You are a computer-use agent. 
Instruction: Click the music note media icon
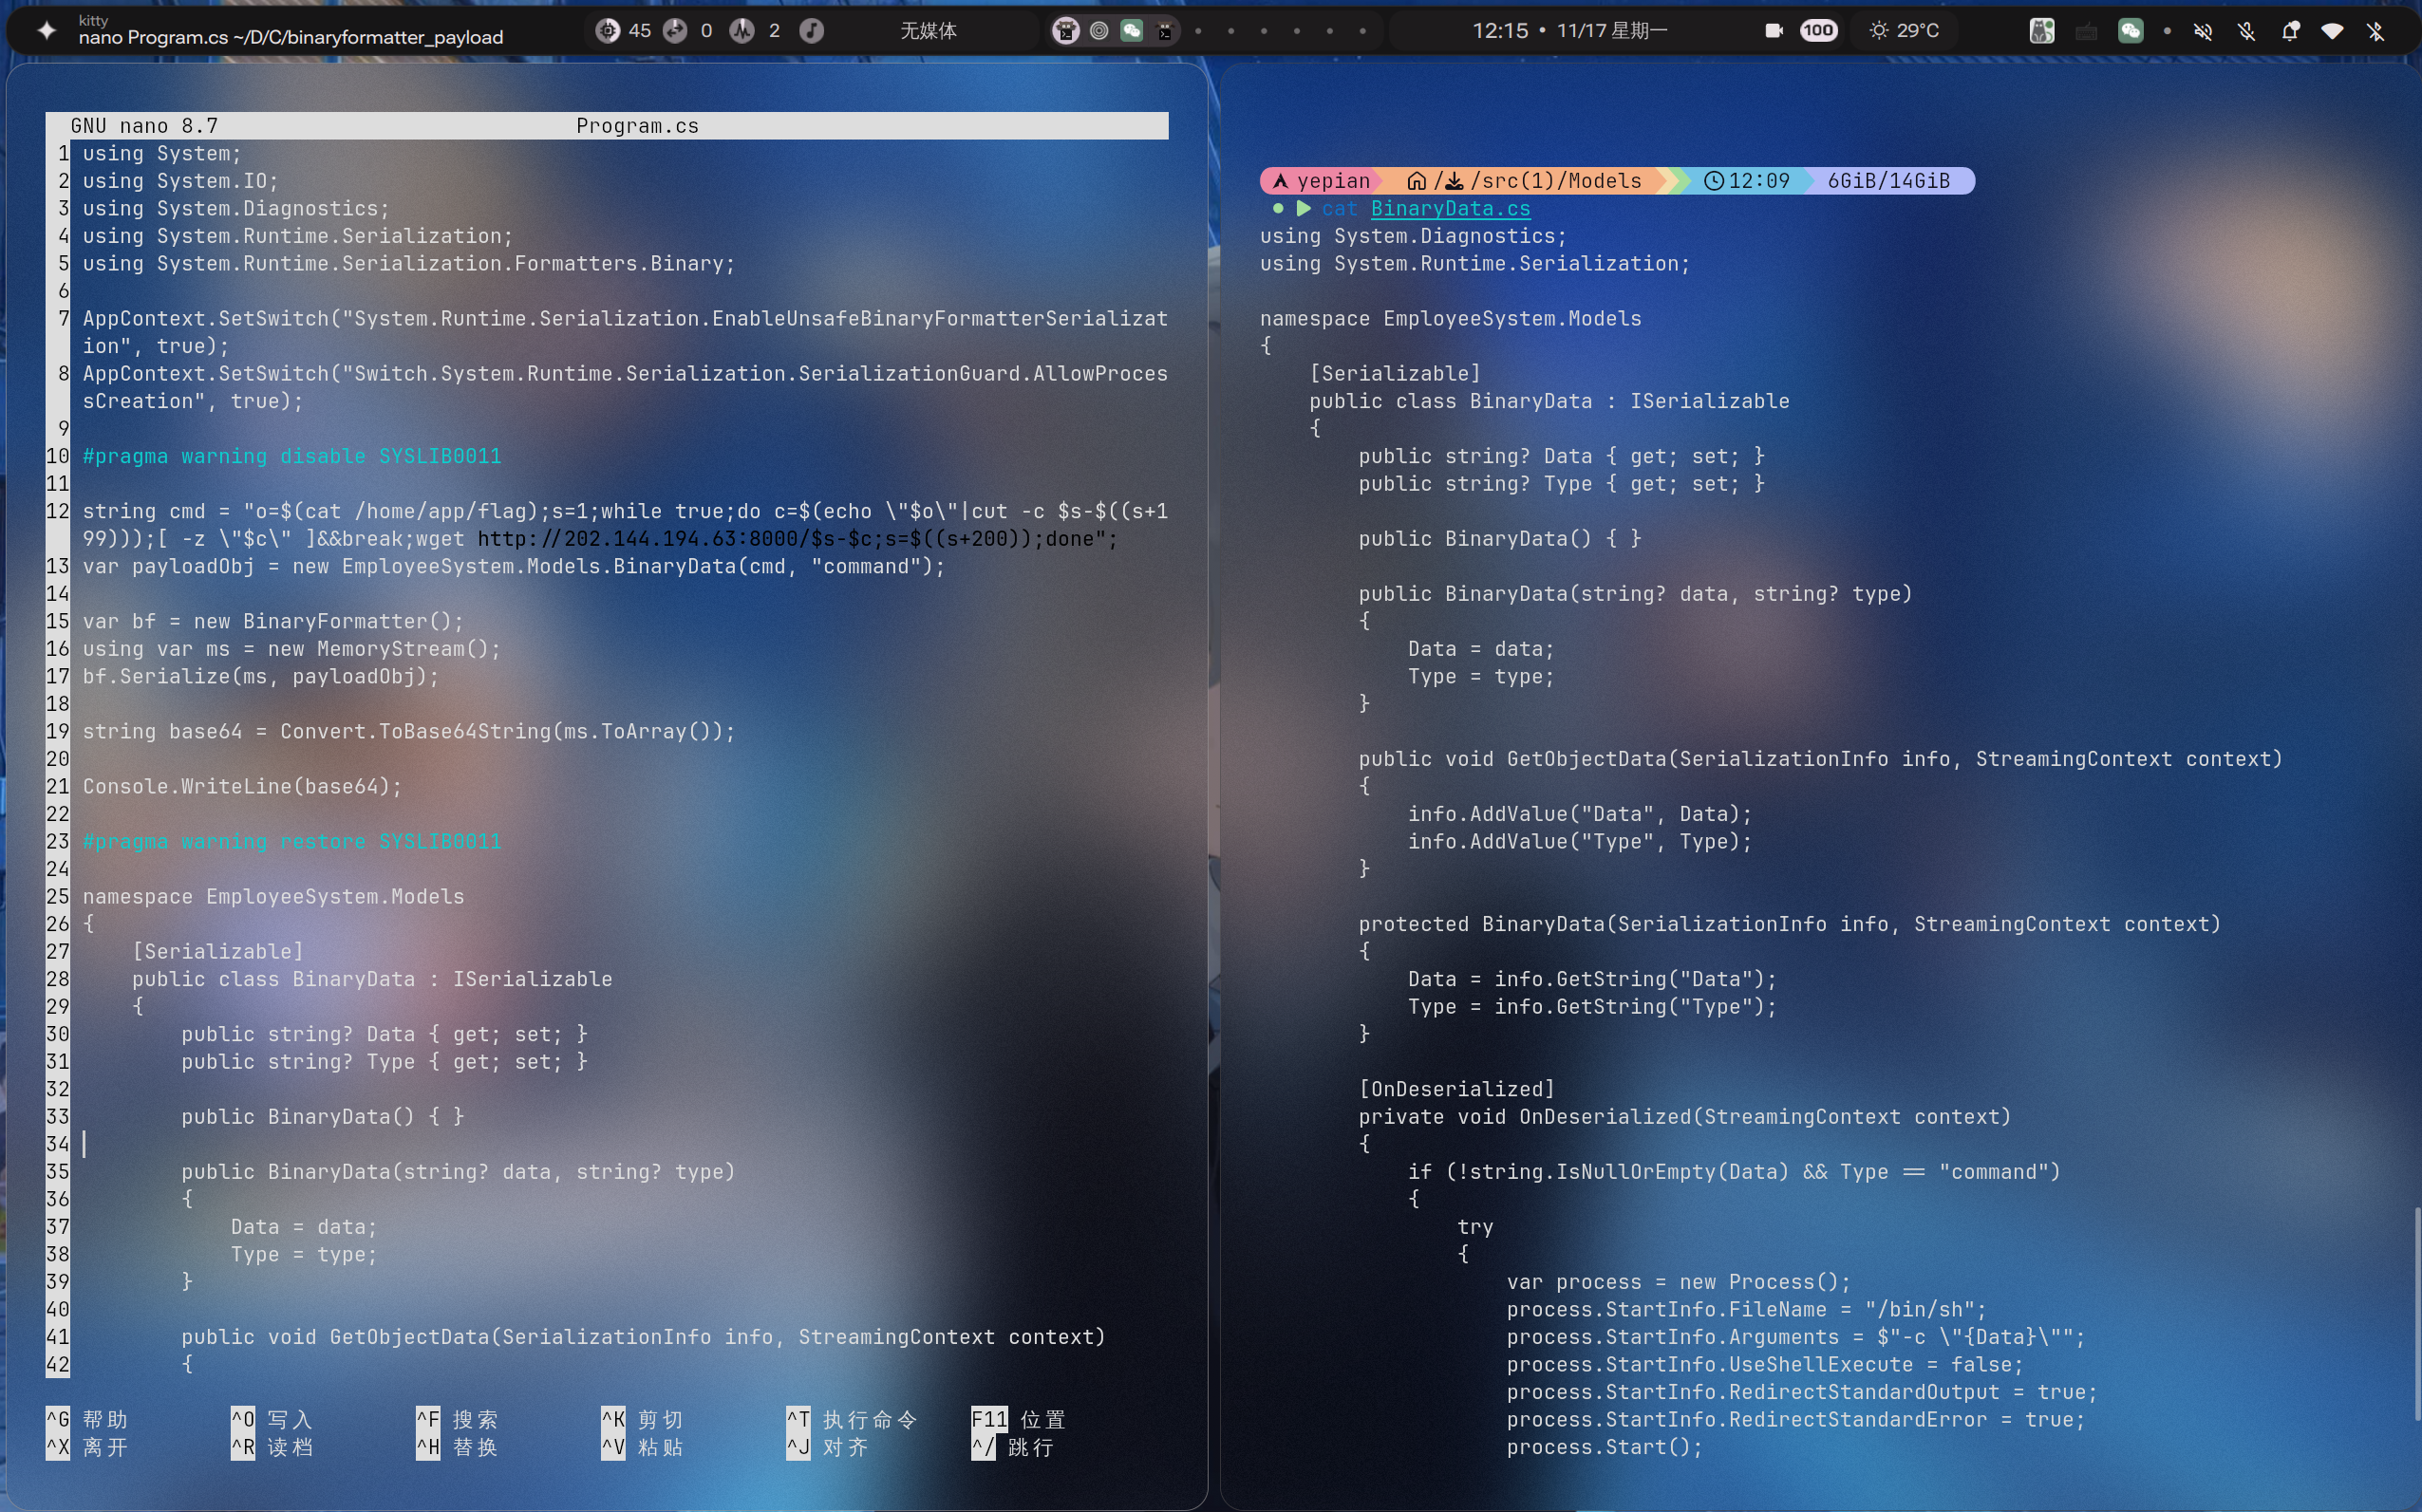pyautogui.click(x=812, y=31)
